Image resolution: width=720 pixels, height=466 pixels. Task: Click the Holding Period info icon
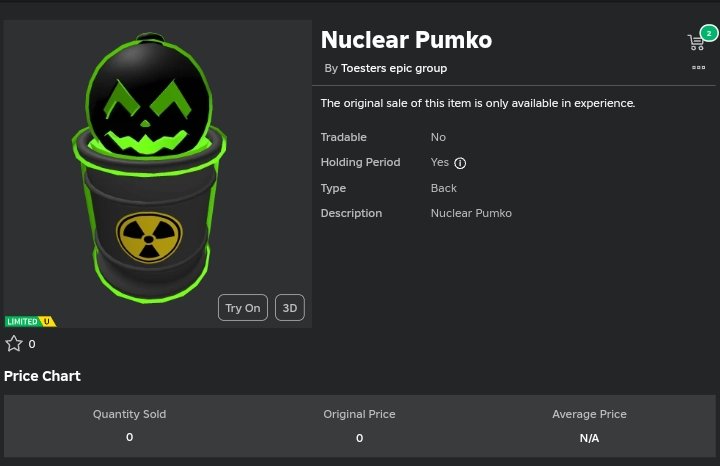(460, 163)
